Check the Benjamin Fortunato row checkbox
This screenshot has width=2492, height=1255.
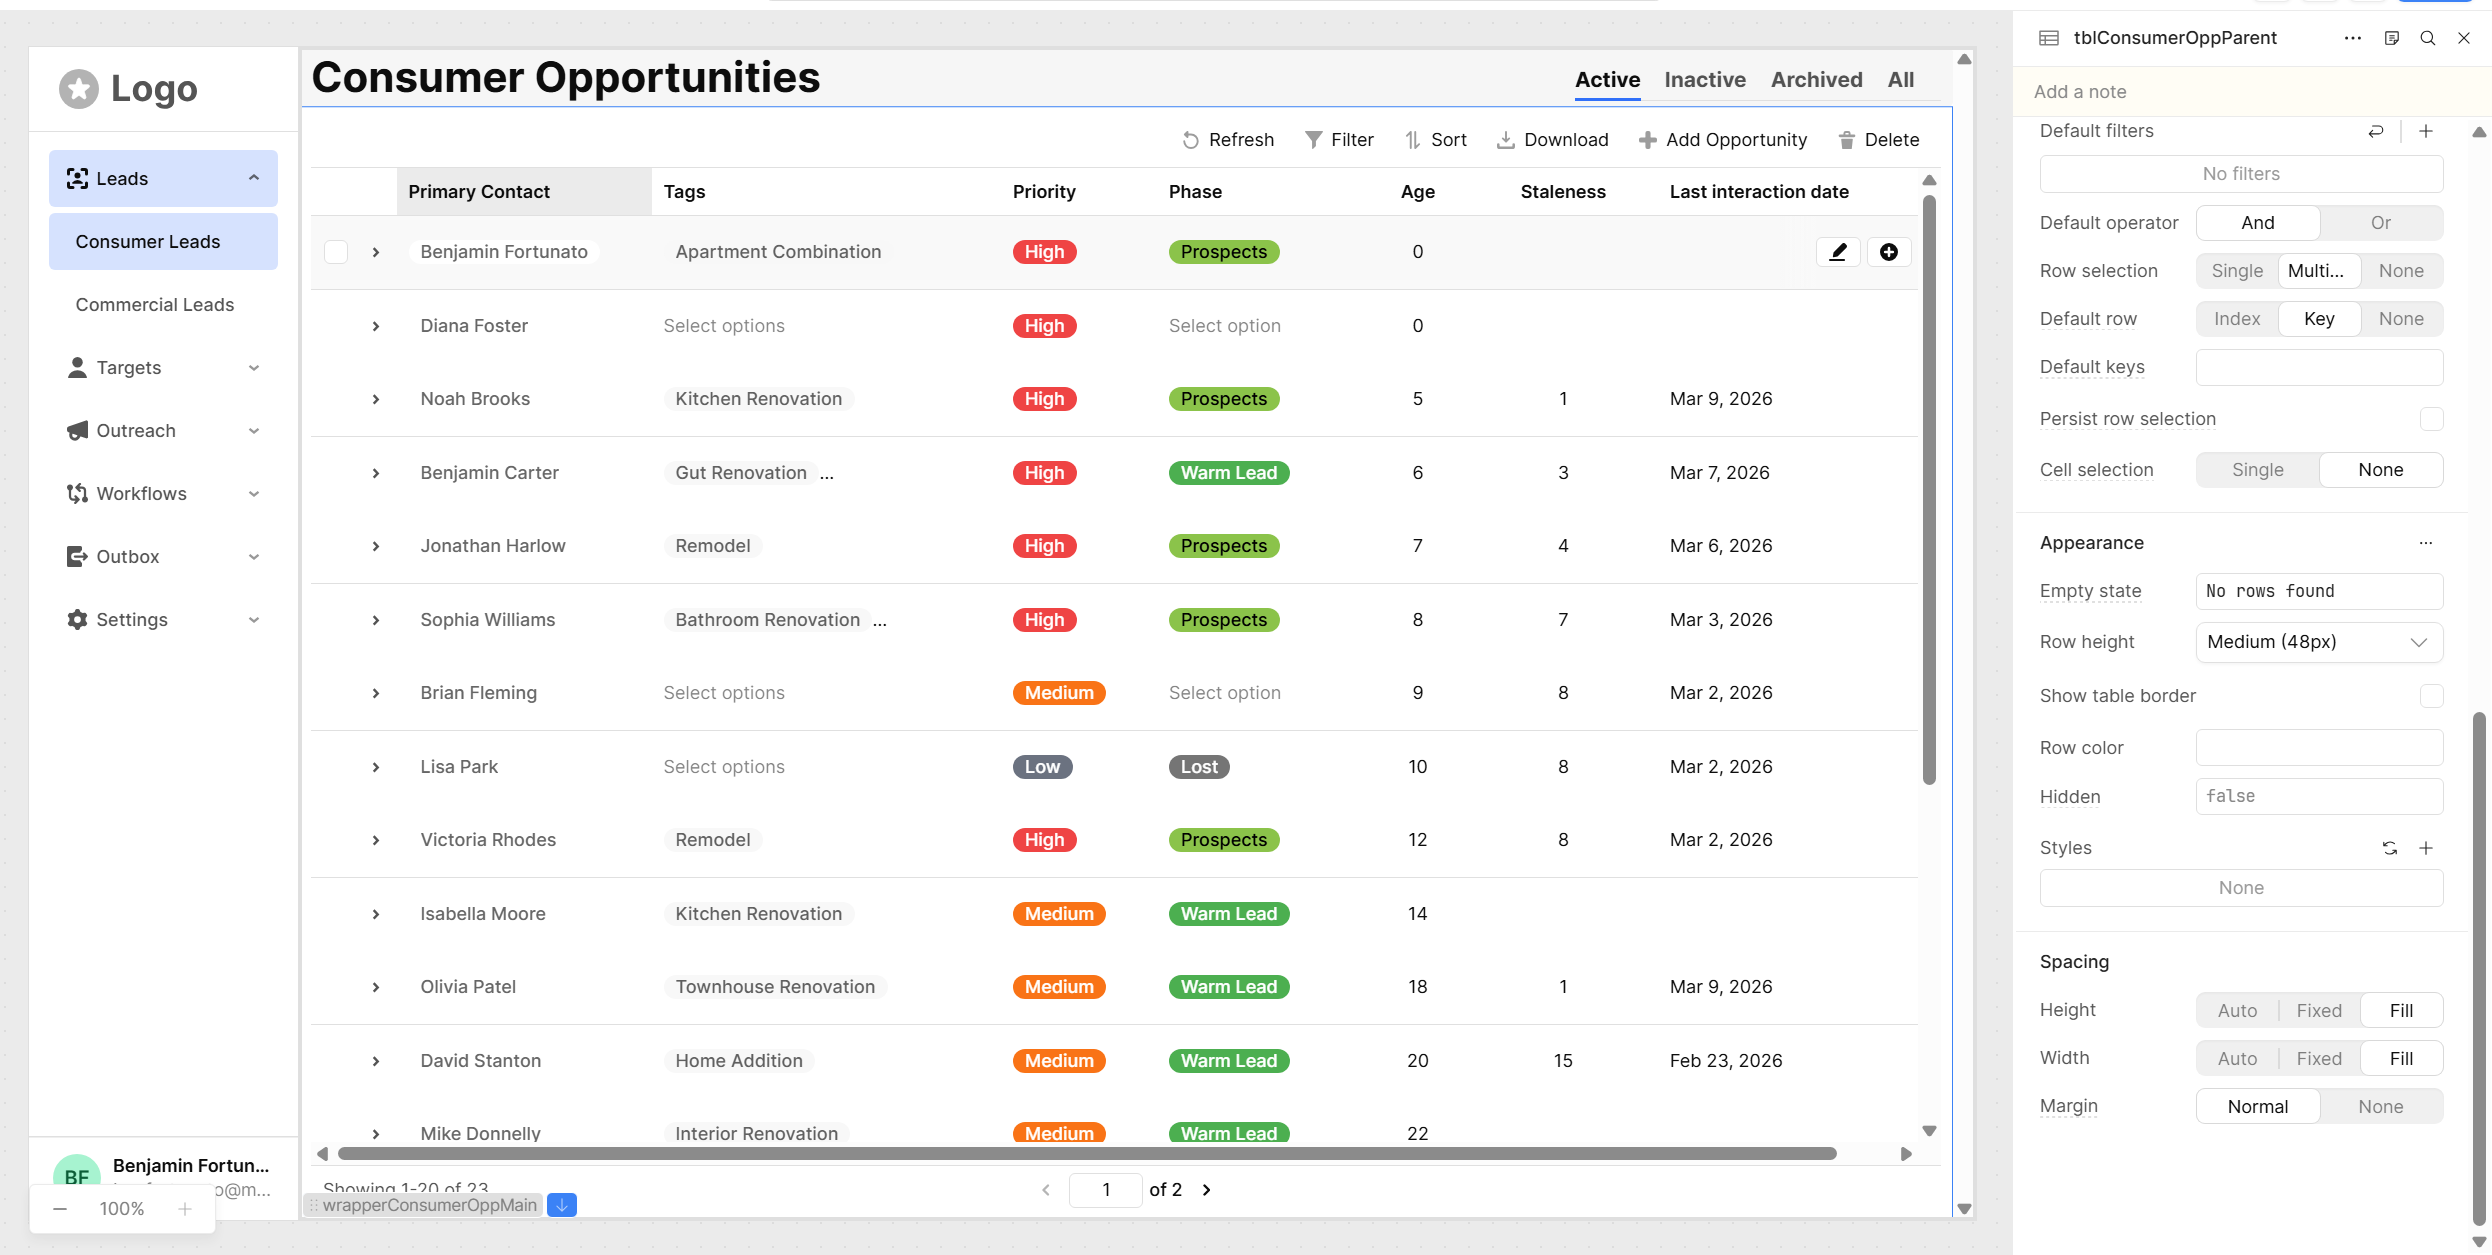tap(336, 252)
